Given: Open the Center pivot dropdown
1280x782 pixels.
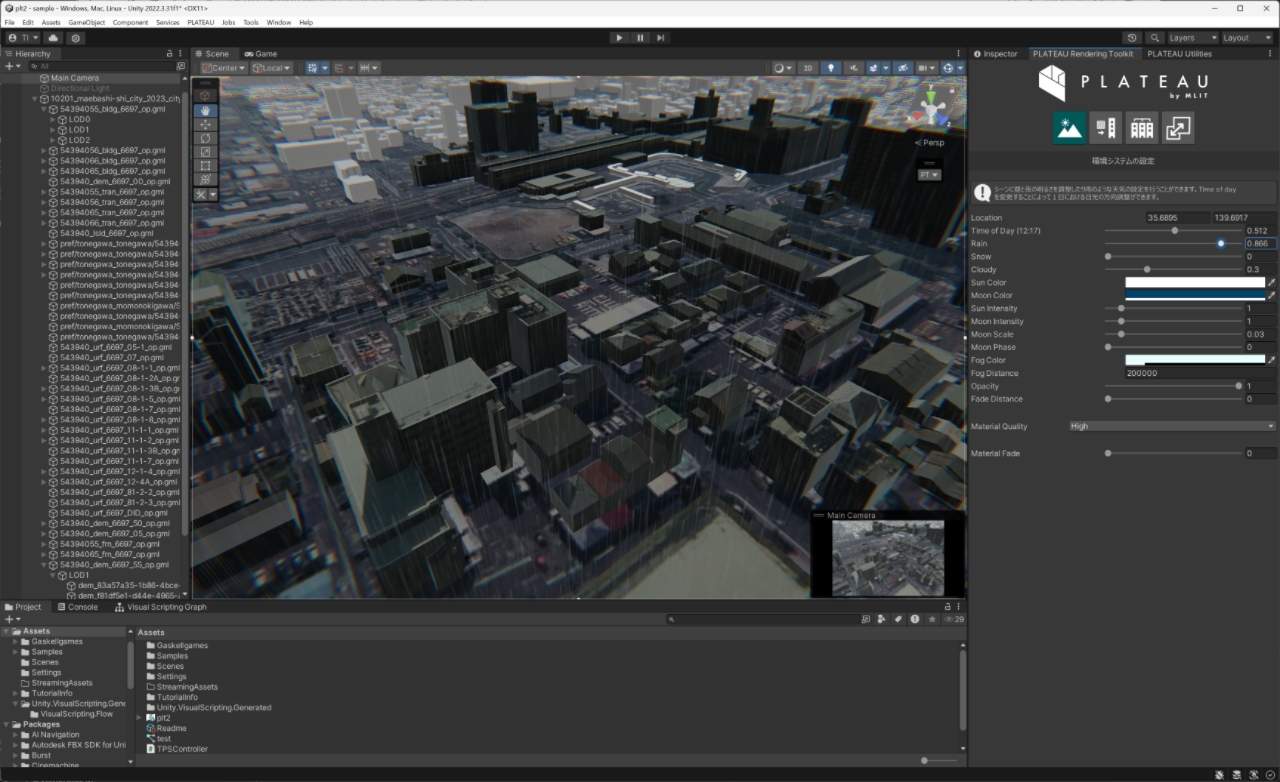Looking at the screenshot, I should tap(222, 68).
